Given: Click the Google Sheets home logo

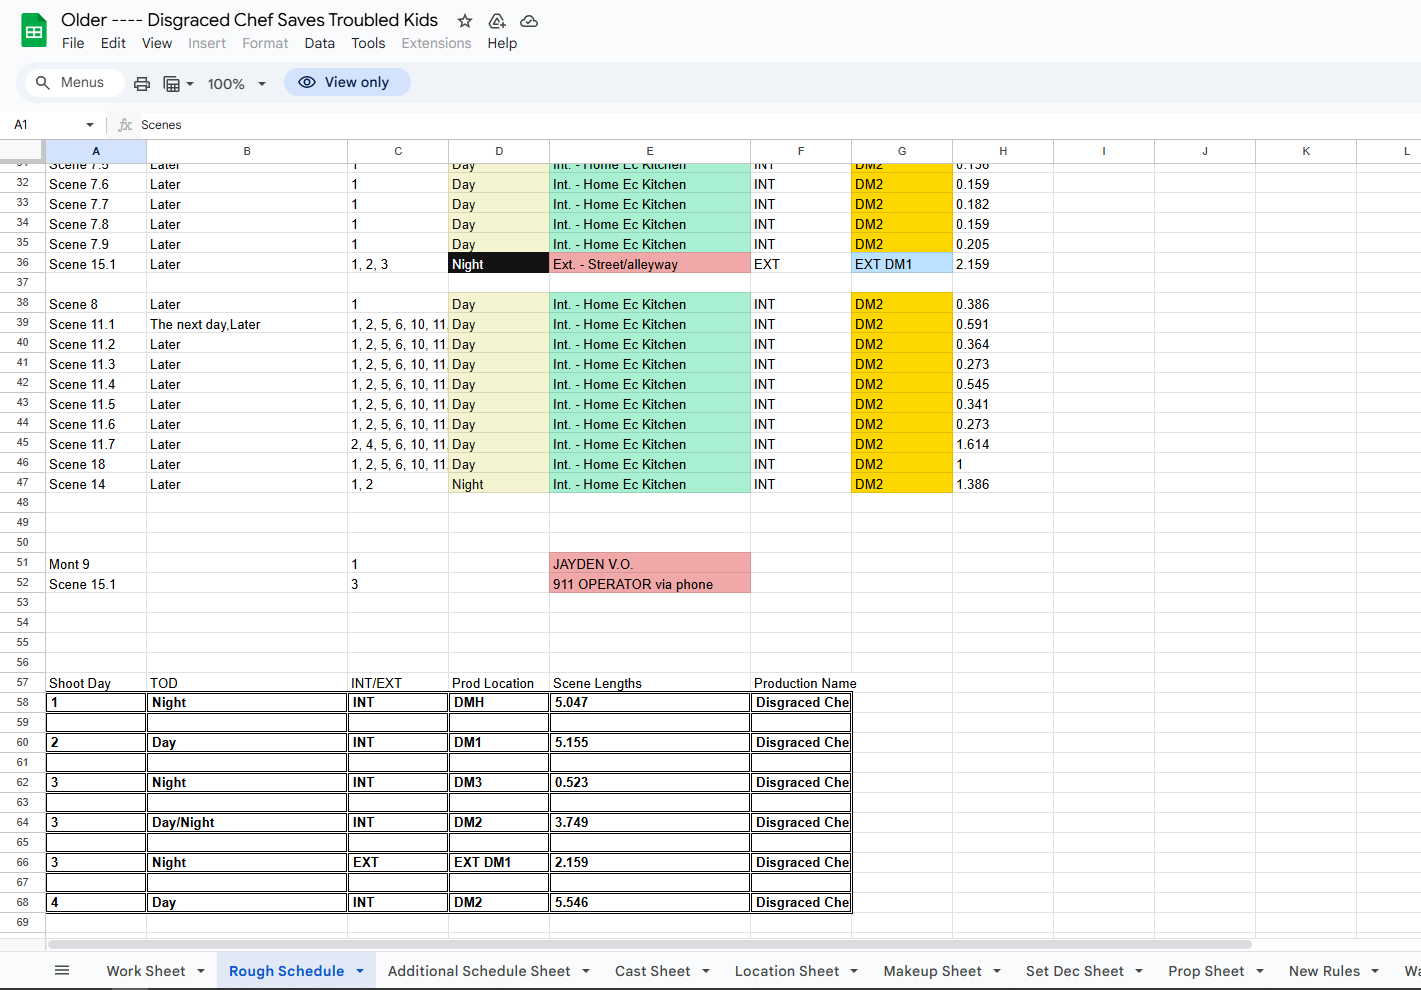Looking at the screenshot, I should [x=34, y=31].
